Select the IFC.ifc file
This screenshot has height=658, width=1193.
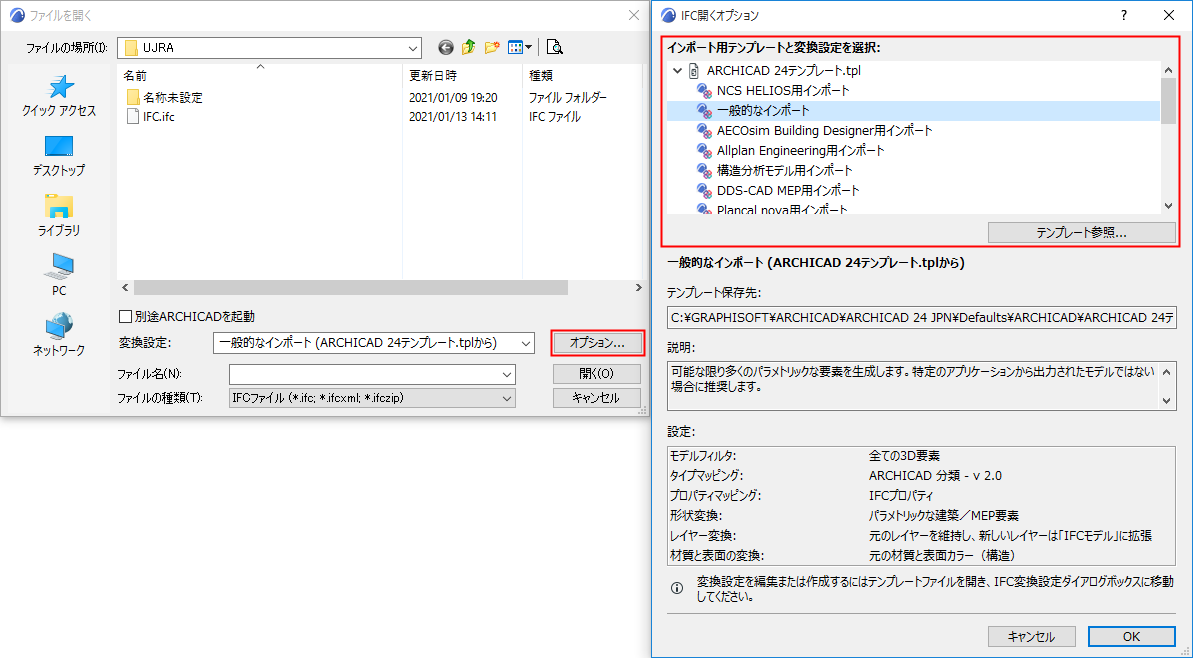pos(151,117)
